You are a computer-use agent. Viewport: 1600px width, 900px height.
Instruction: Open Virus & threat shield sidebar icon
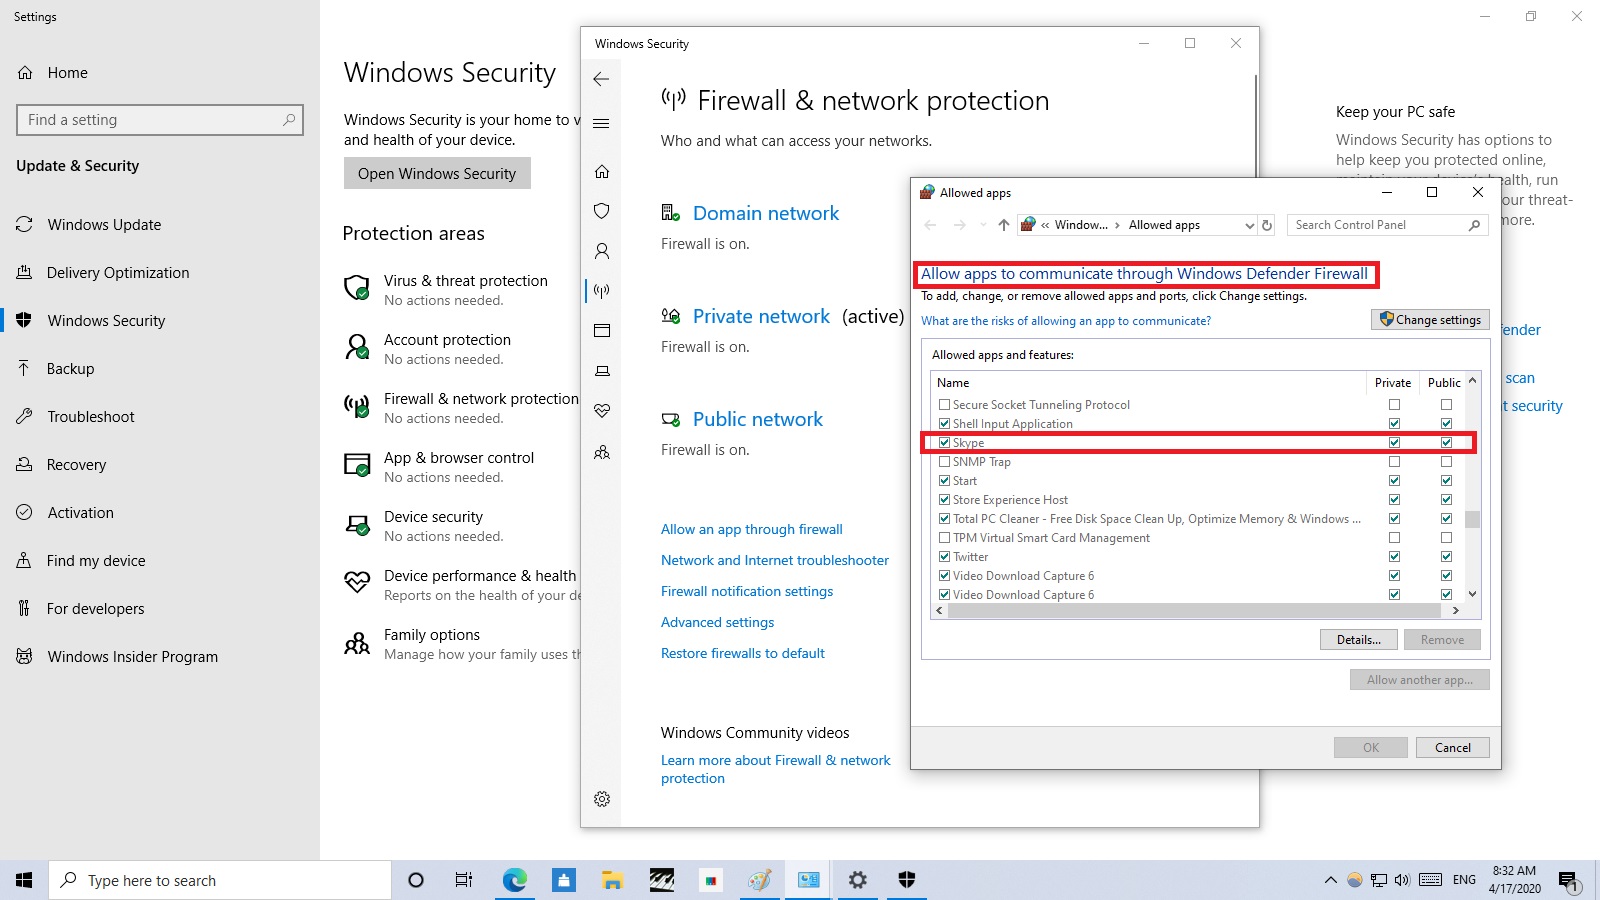pyautogui.click(x=602, y=211)
